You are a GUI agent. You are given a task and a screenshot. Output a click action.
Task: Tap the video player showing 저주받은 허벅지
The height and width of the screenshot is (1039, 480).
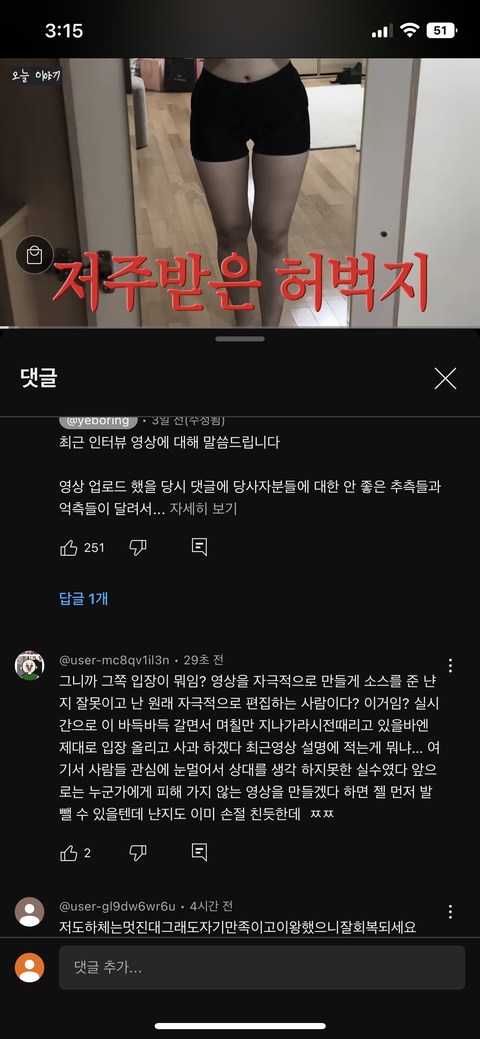pyautogui.click(x=240, y=192)
